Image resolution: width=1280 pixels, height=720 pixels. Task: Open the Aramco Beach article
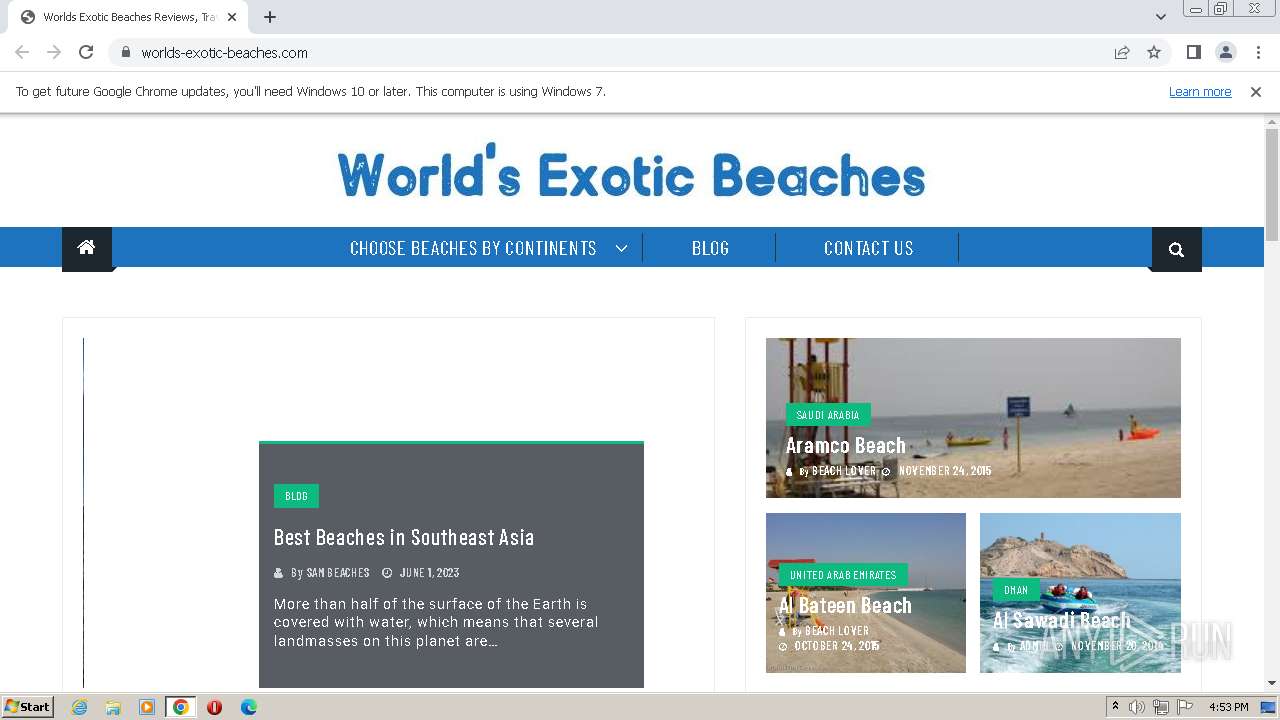845,445
